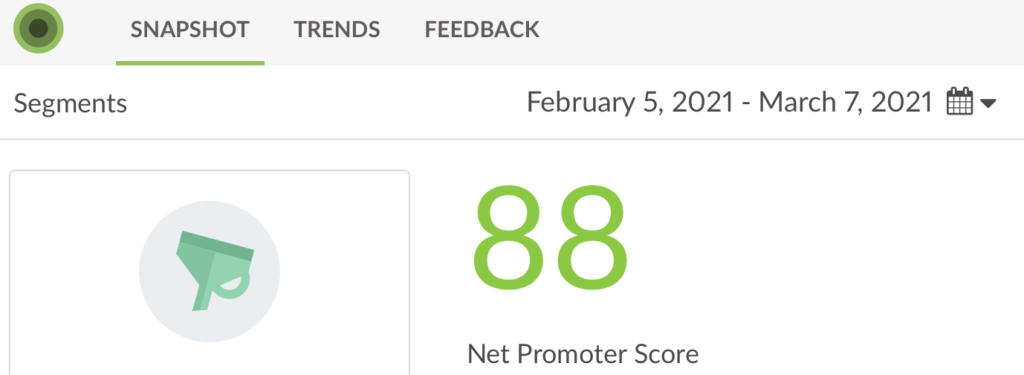
Task: Click the green funnel segment icon
Action: pos(215,270)
